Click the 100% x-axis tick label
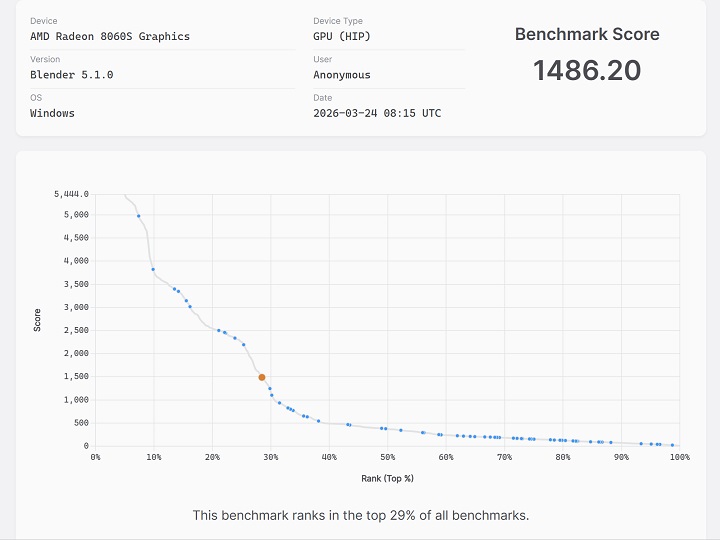The height and width of the screenshot is (540, 720). (679, 458)
